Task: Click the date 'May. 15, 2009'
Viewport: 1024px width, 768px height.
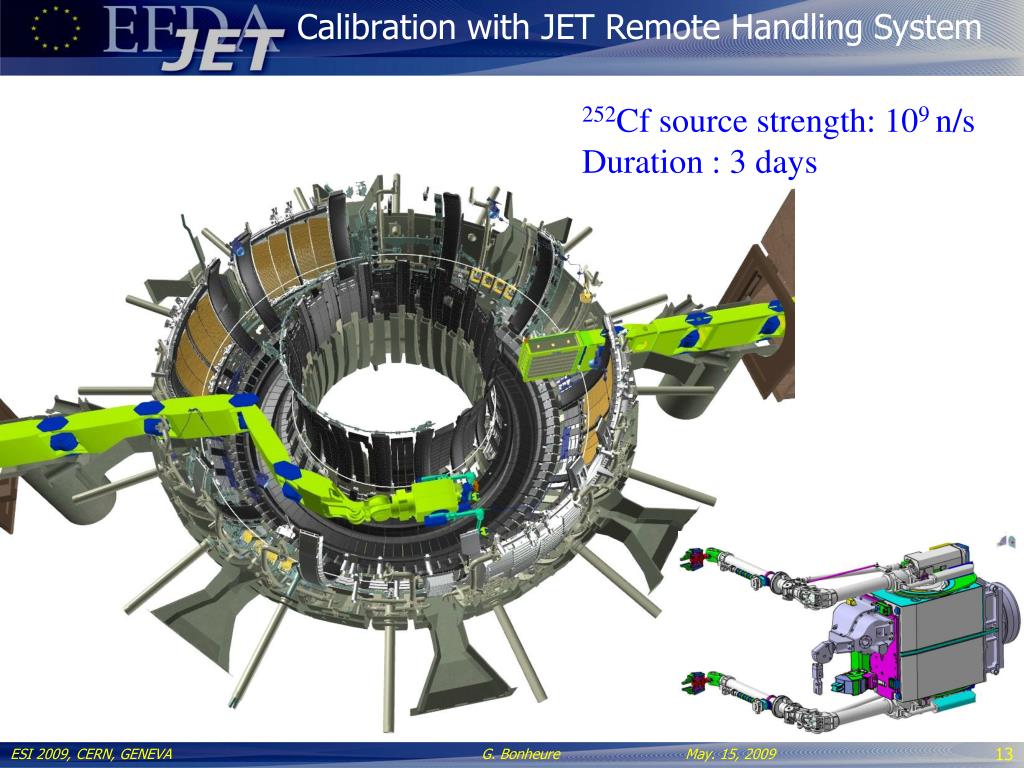Action: [x=731, y=754]
